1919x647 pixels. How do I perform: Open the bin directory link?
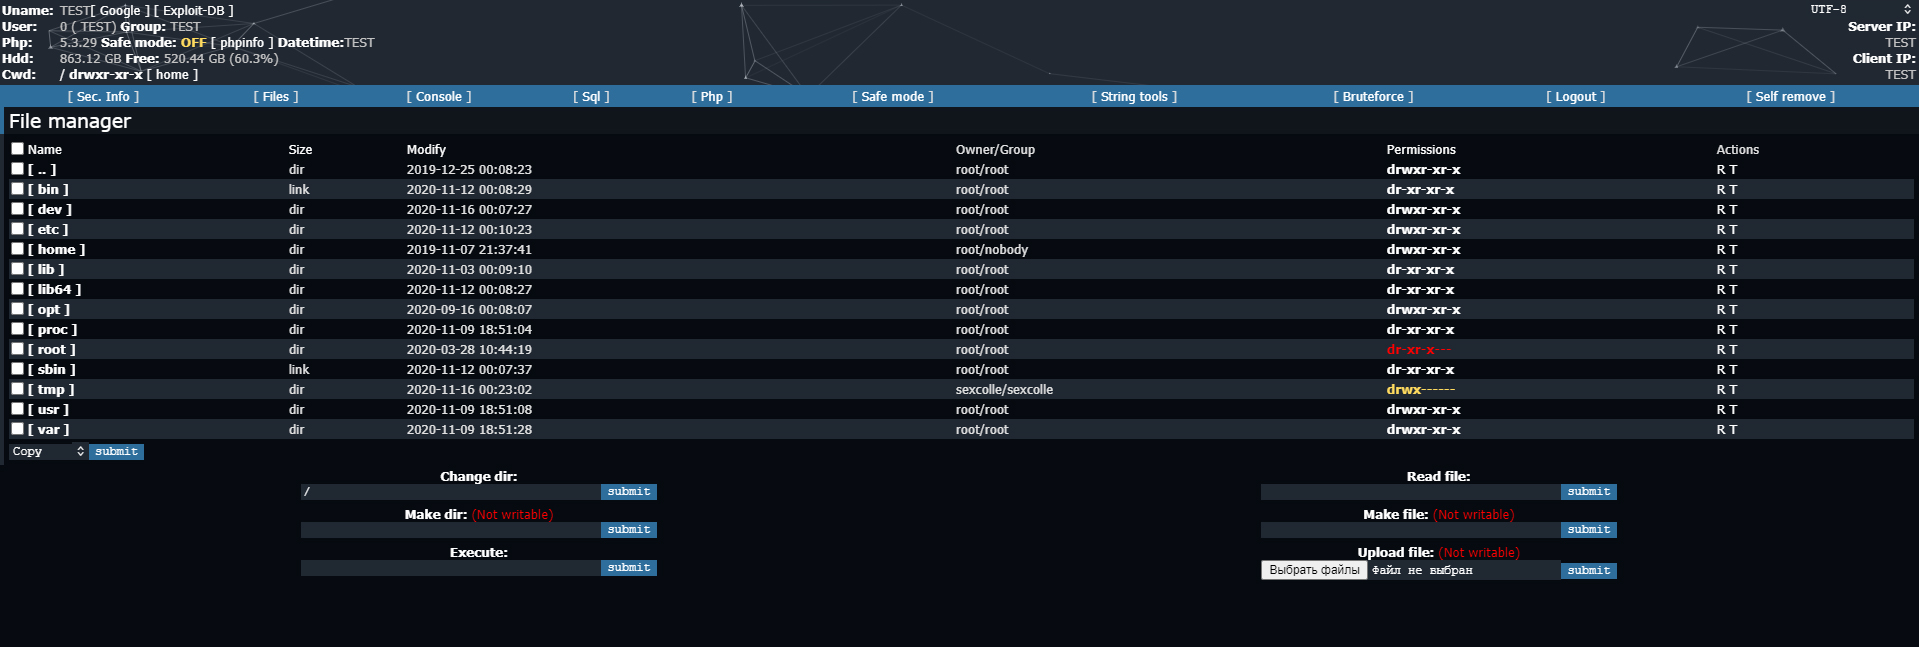pyautogui.click(x=48, y=190)
